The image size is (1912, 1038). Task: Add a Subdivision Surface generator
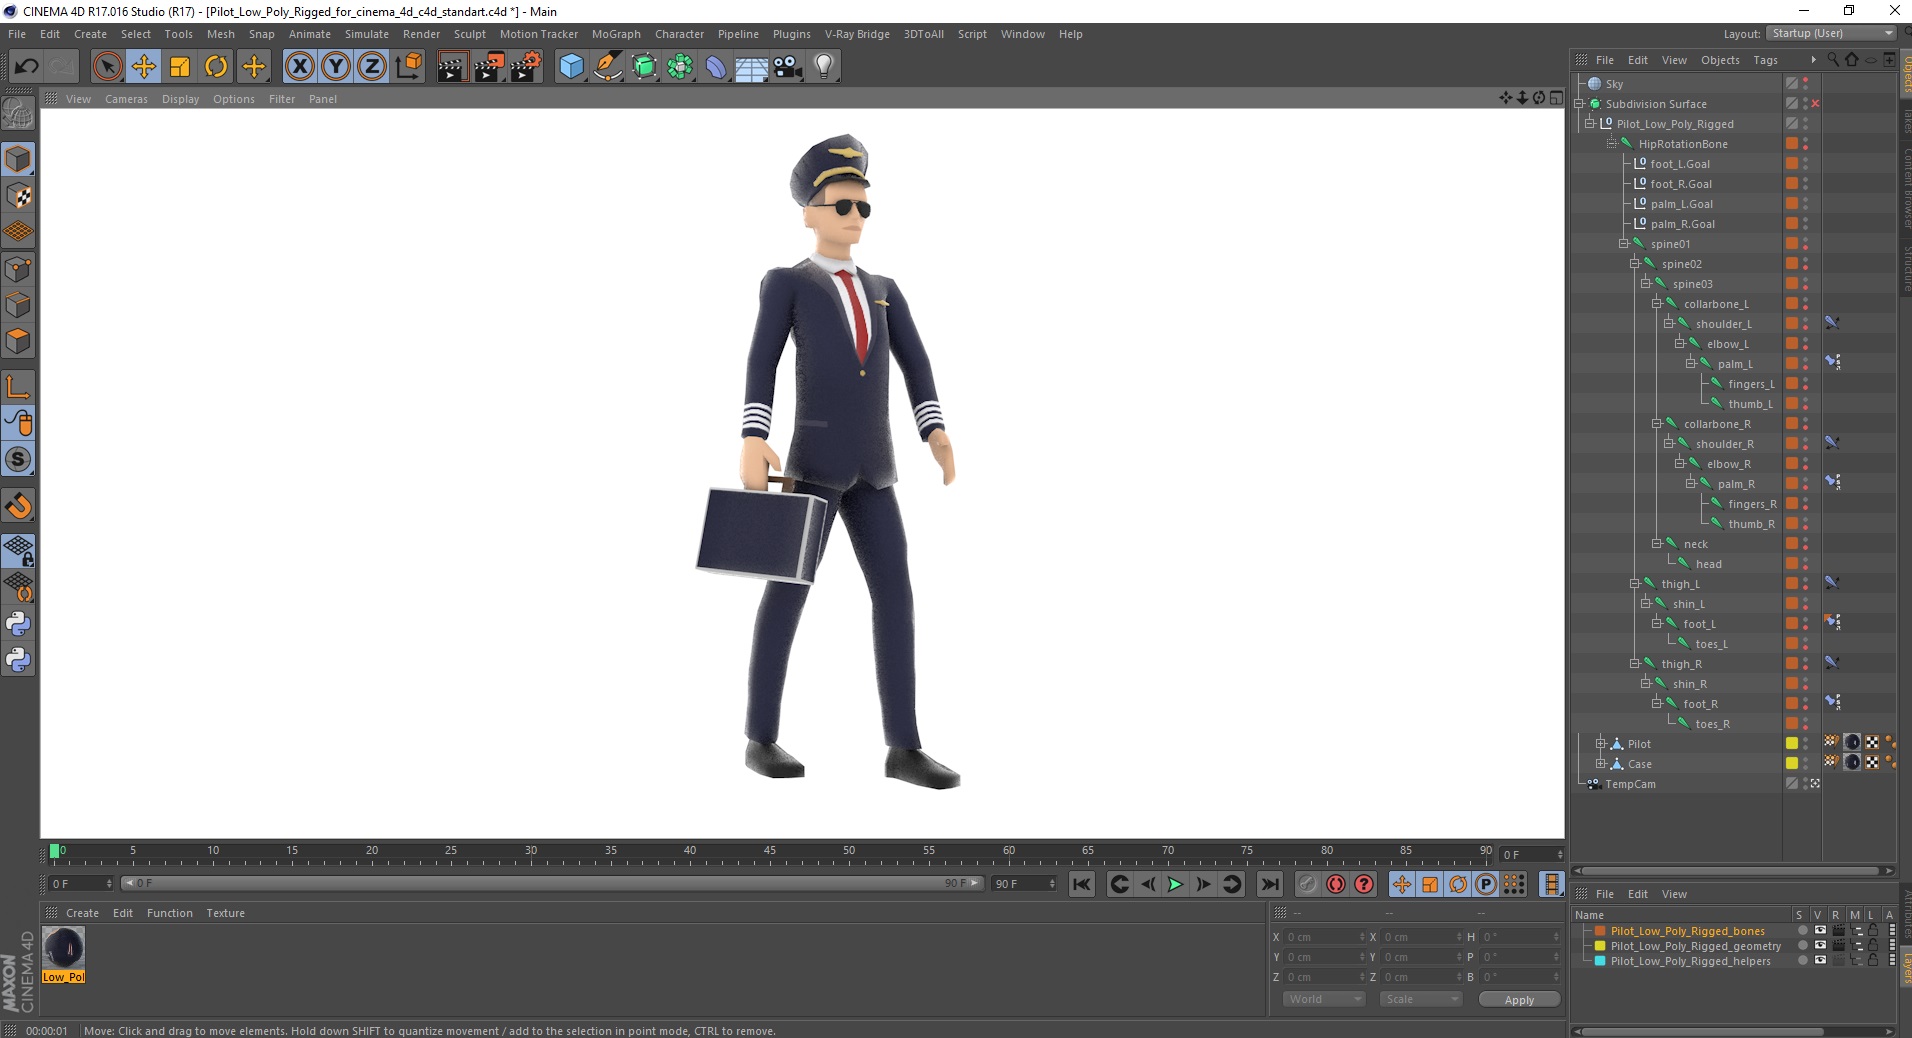tap(644, 67)
